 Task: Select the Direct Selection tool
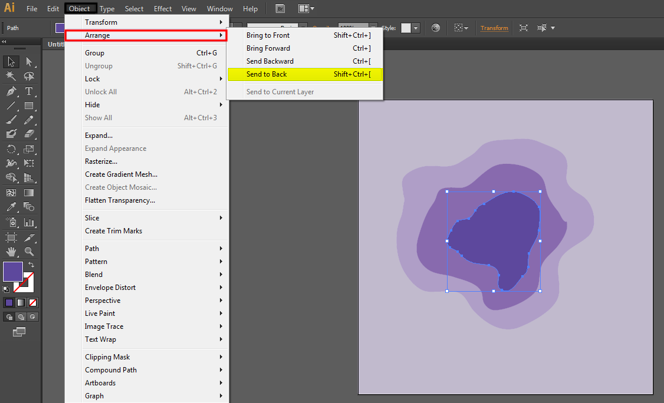(29, 62)
